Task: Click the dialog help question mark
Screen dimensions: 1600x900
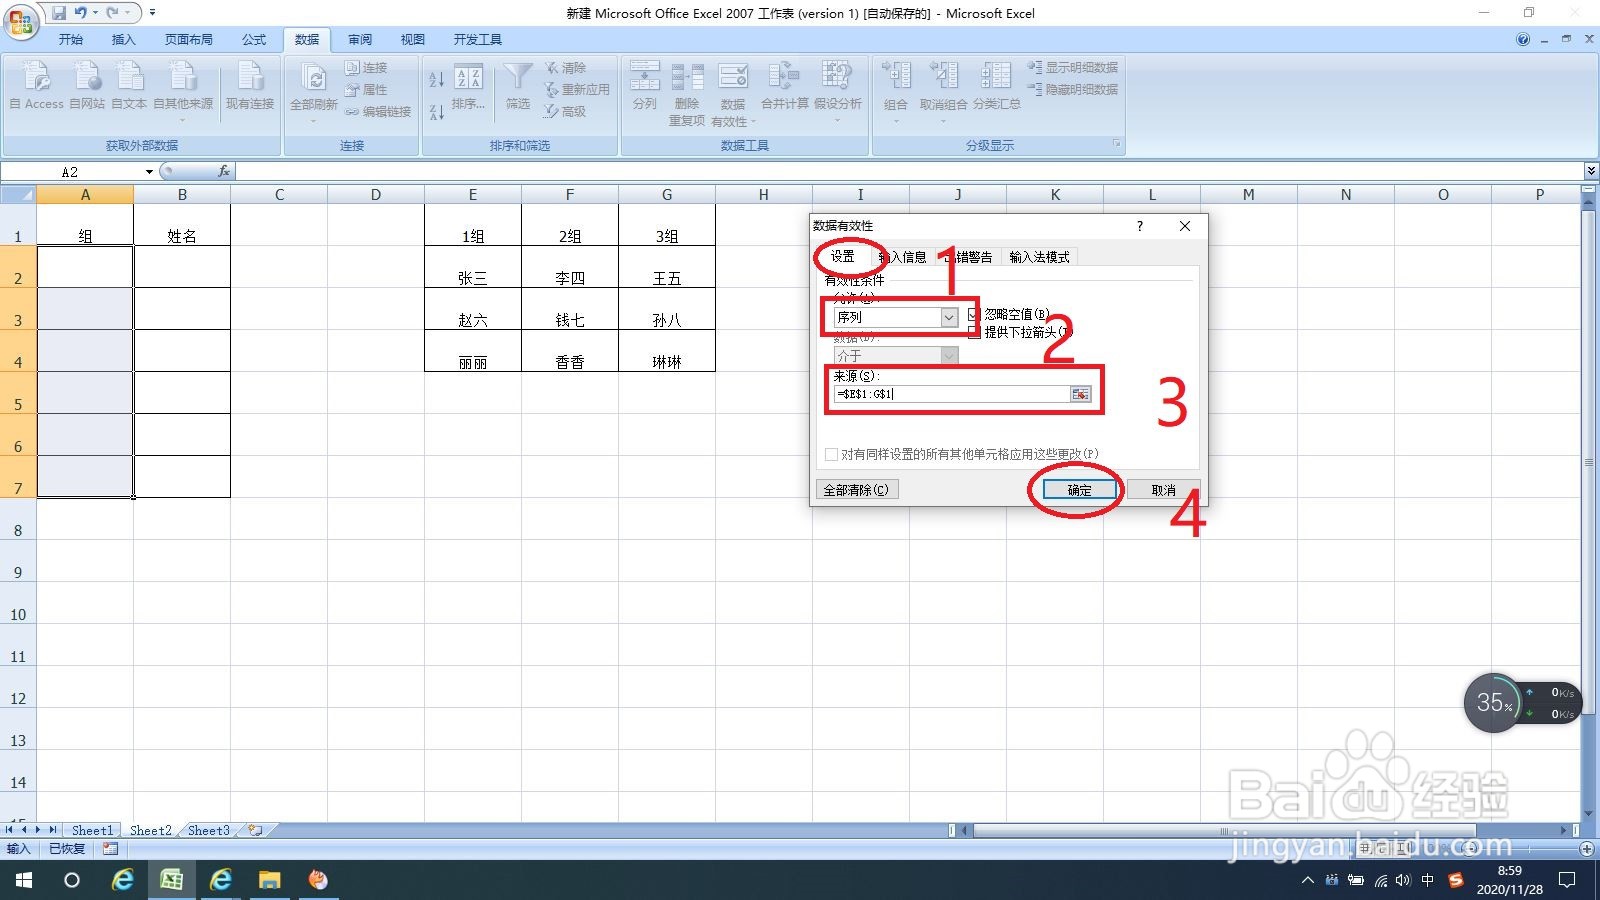Action: point(1139,226)
